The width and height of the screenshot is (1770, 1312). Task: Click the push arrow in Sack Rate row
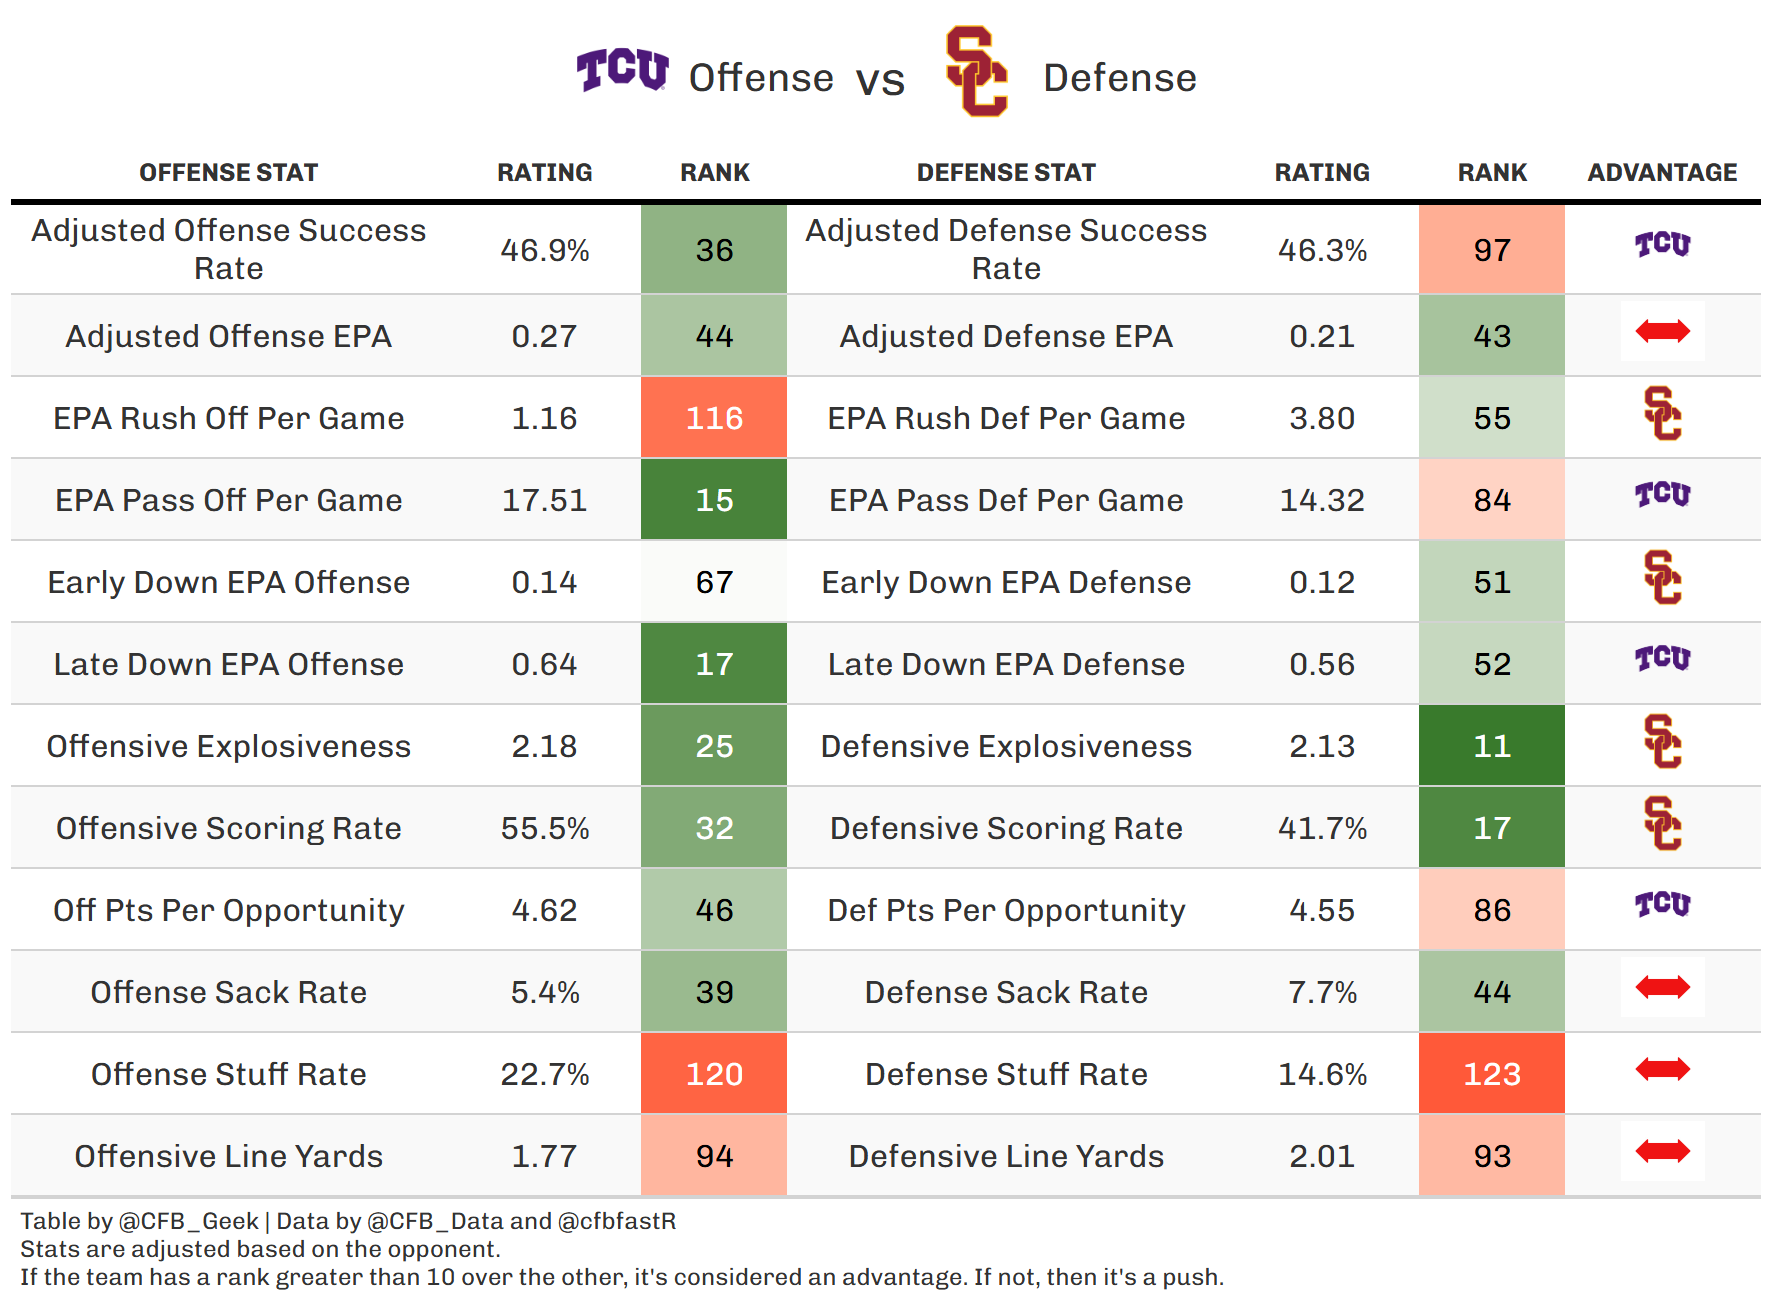click(x=1662, y=987)
